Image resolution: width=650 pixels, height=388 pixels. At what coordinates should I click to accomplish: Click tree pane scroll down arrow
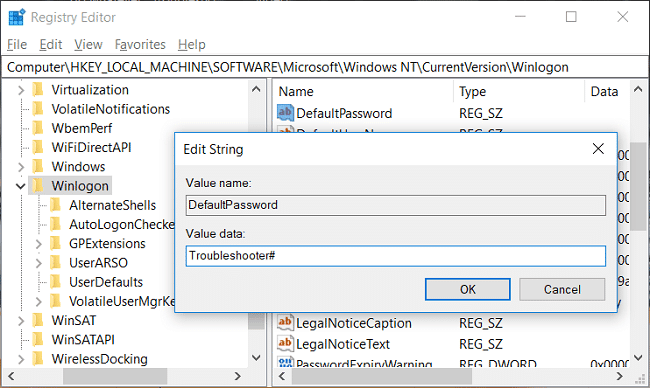[x=256, y=358]
